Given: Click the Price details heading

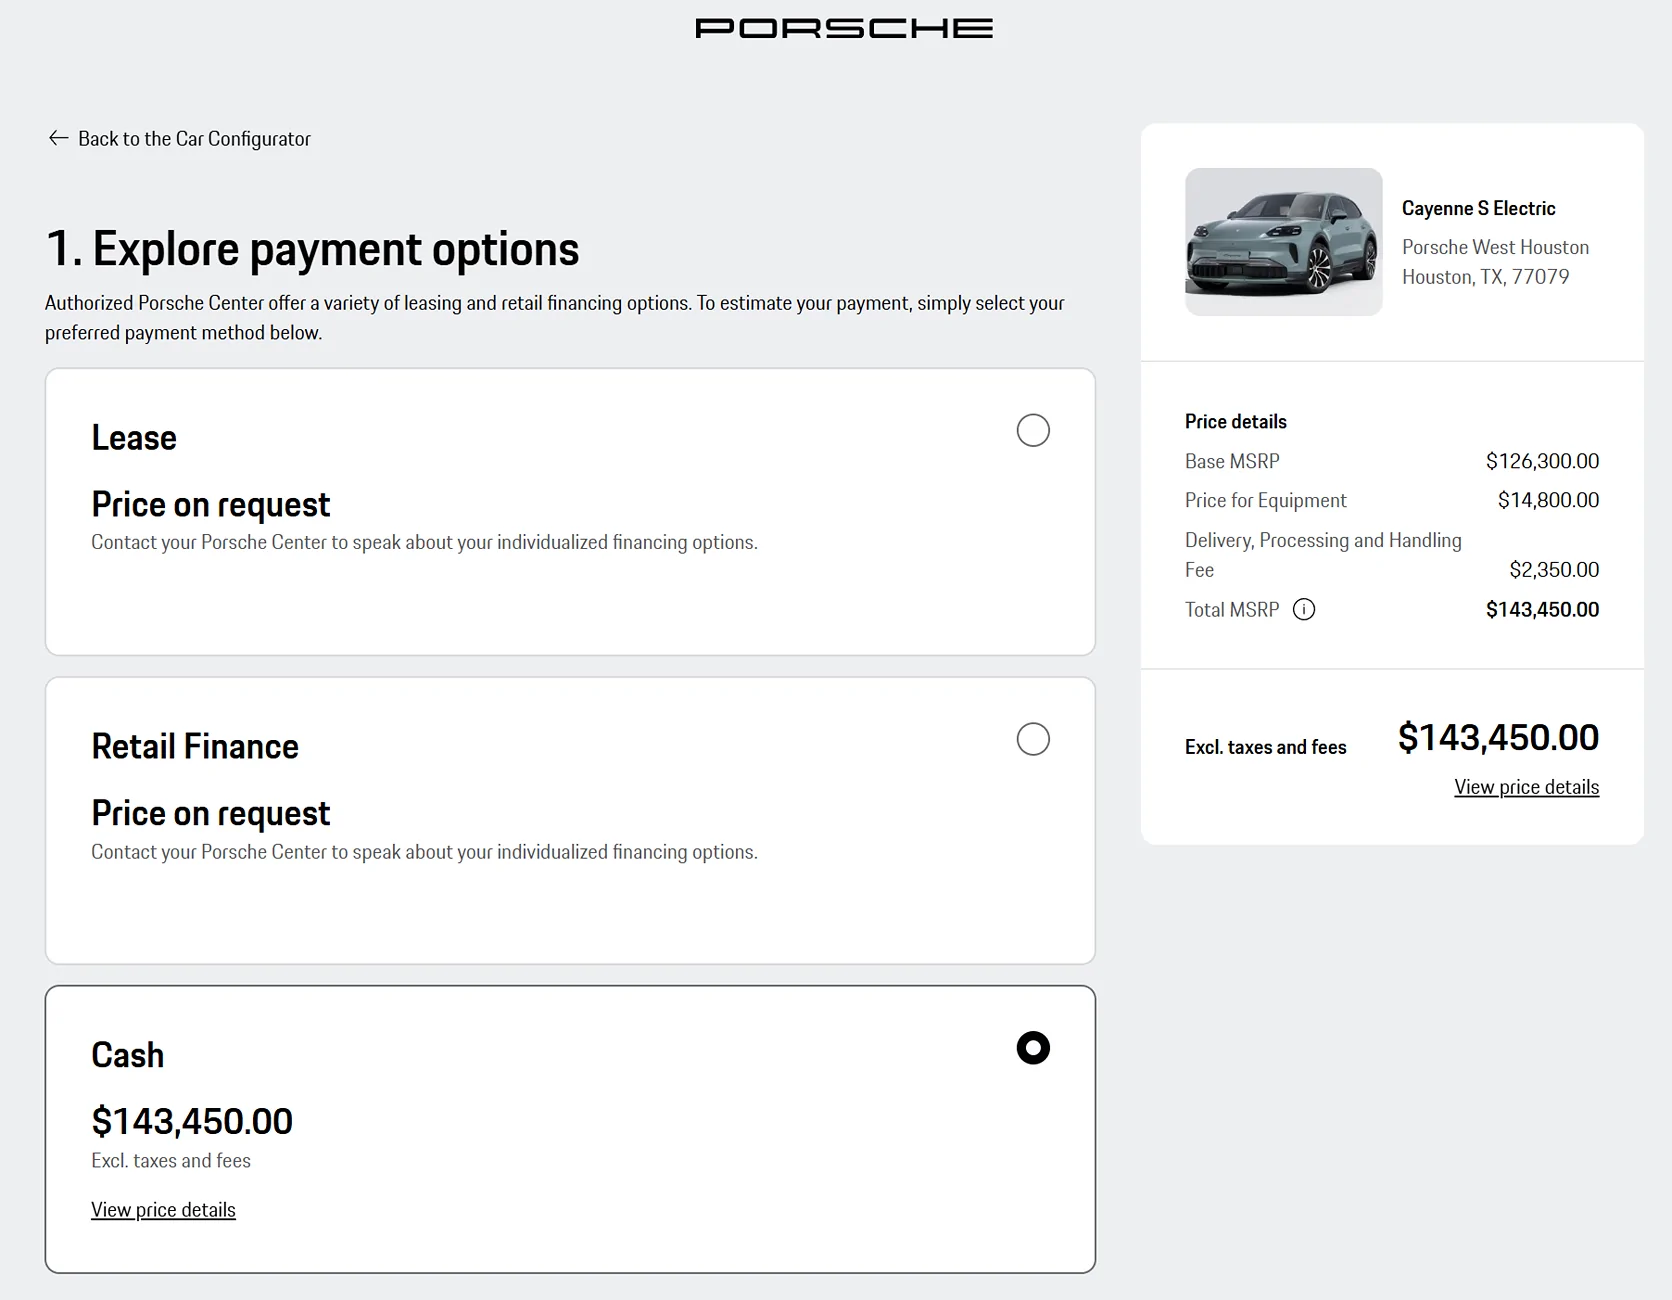Looking at the screenshot, I should 1236,421.
